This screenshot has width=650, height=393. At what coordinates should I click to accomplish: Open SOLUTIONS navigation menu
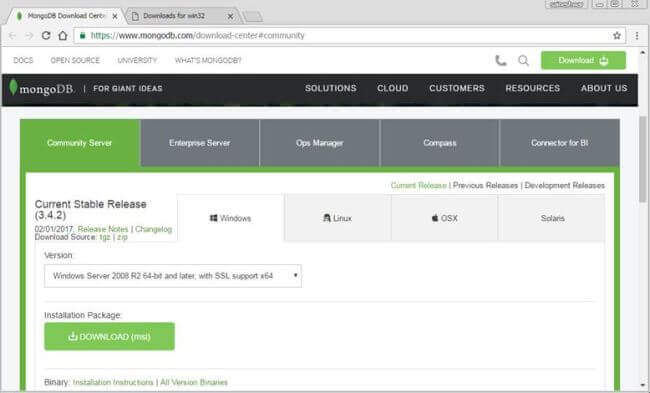331,88
